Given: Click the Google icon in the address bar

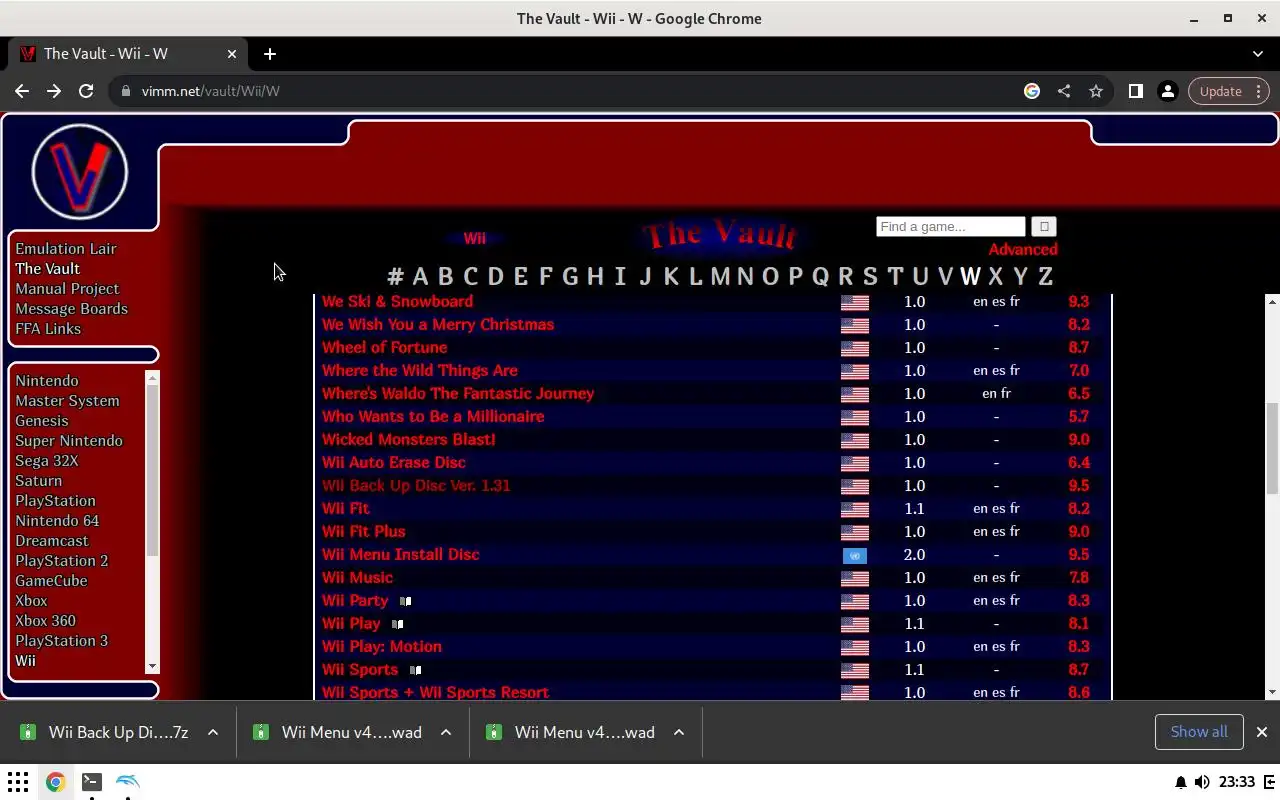Looking at the screenshot, I should tap(1032, 91).
